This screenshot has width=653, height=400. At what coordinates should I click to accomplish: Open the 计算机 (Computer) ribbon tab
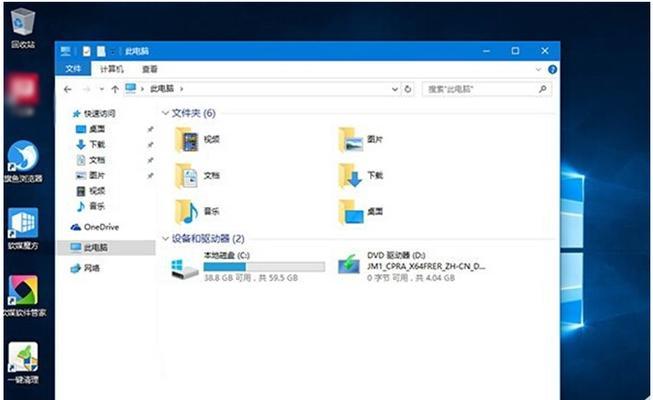pos(112,69)
